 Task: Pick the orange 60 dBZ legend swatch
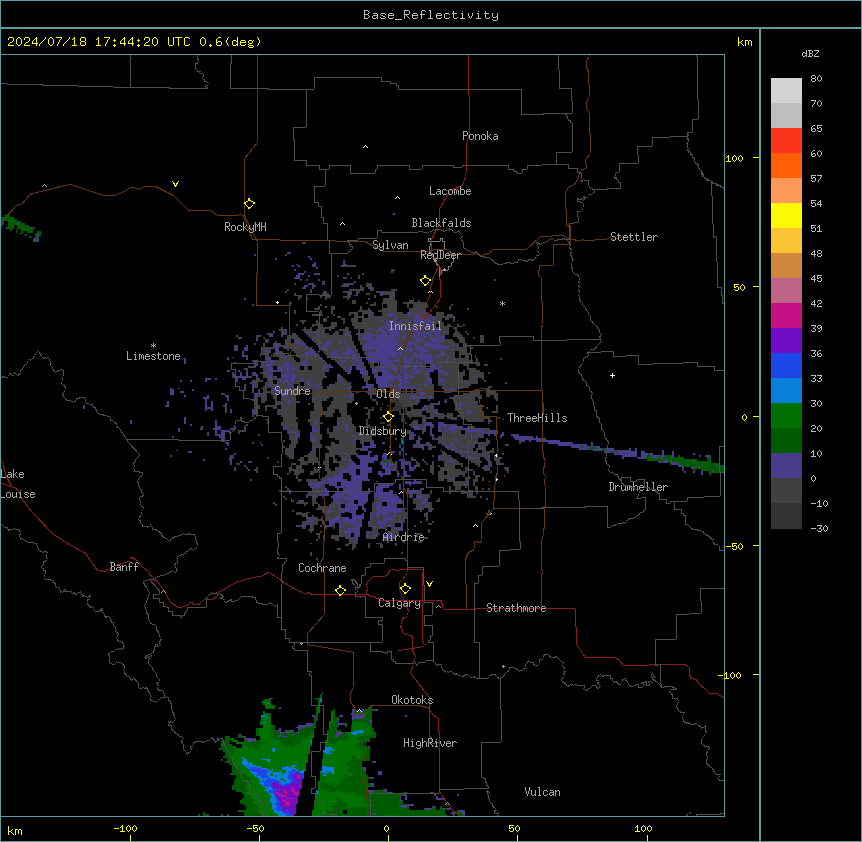786,165
